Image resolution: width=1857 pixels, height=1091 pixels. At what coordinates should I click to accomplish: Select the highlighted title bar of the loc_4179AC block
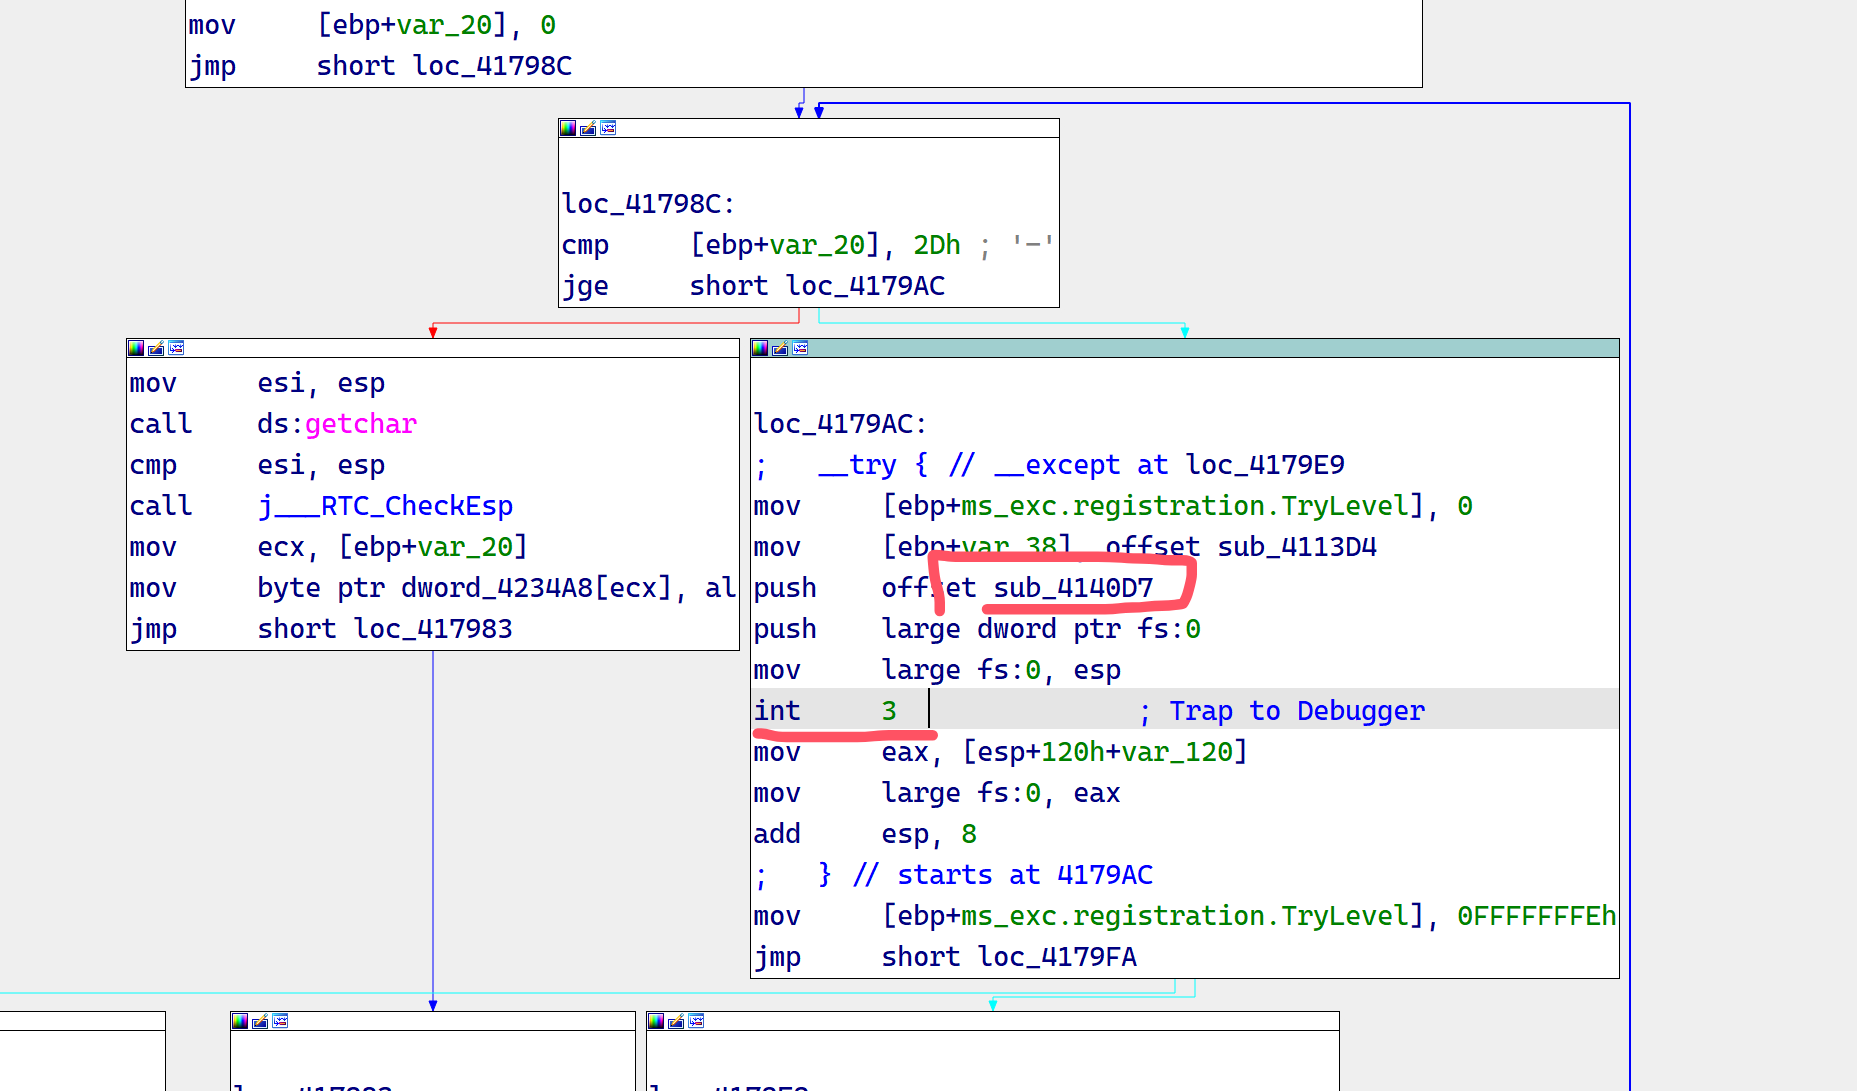tap(1185, 348)
